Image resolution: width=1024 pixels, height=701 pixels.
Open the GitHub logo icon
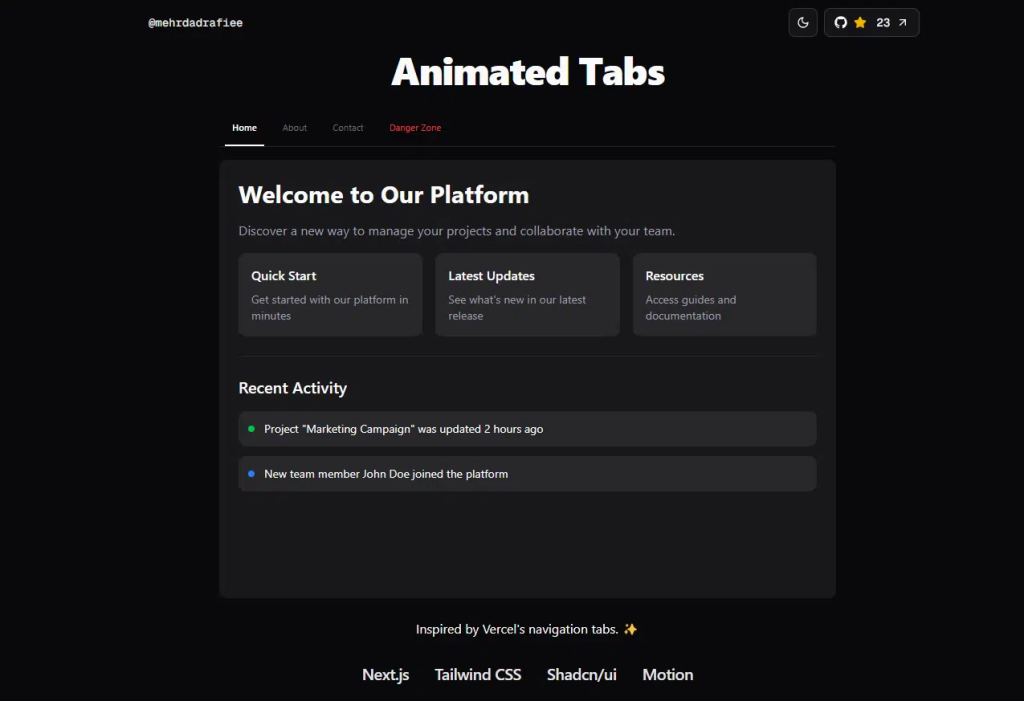[840, 23]
